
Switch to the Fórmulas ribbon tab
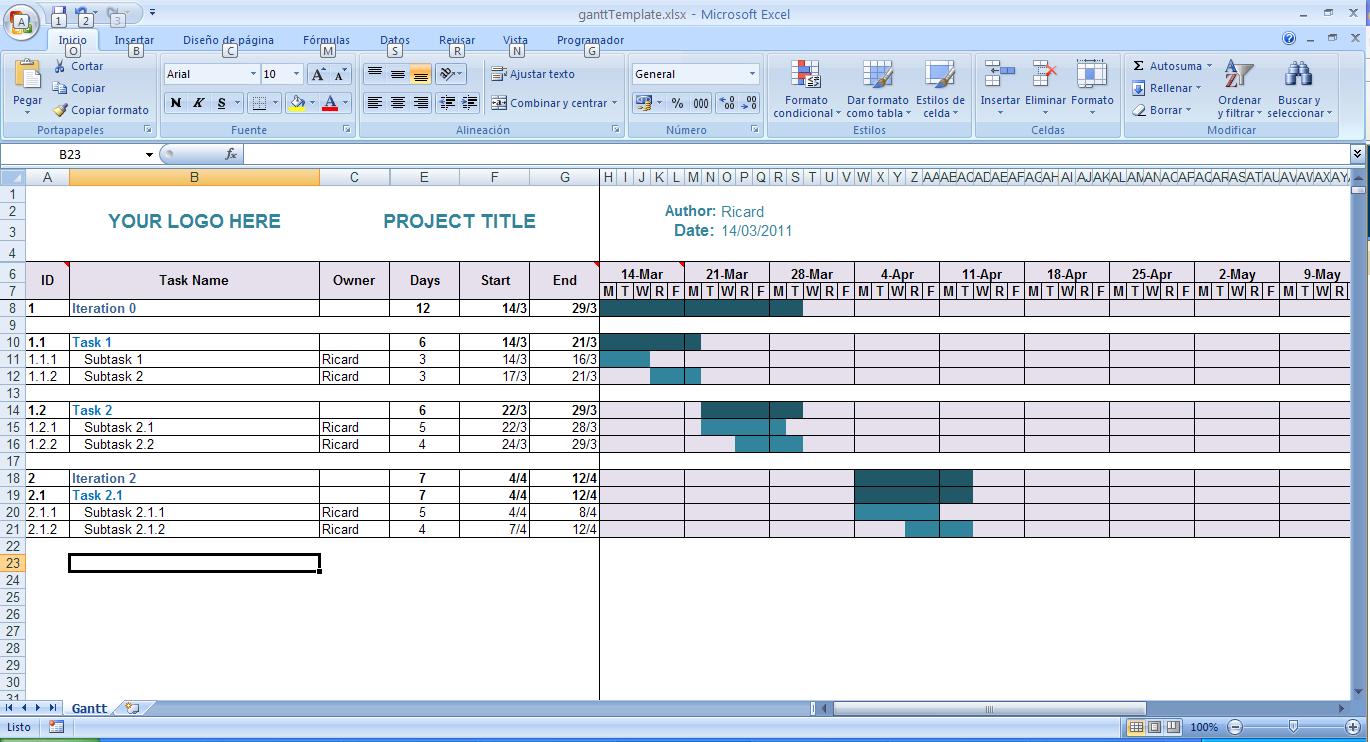tap(326, 40)
